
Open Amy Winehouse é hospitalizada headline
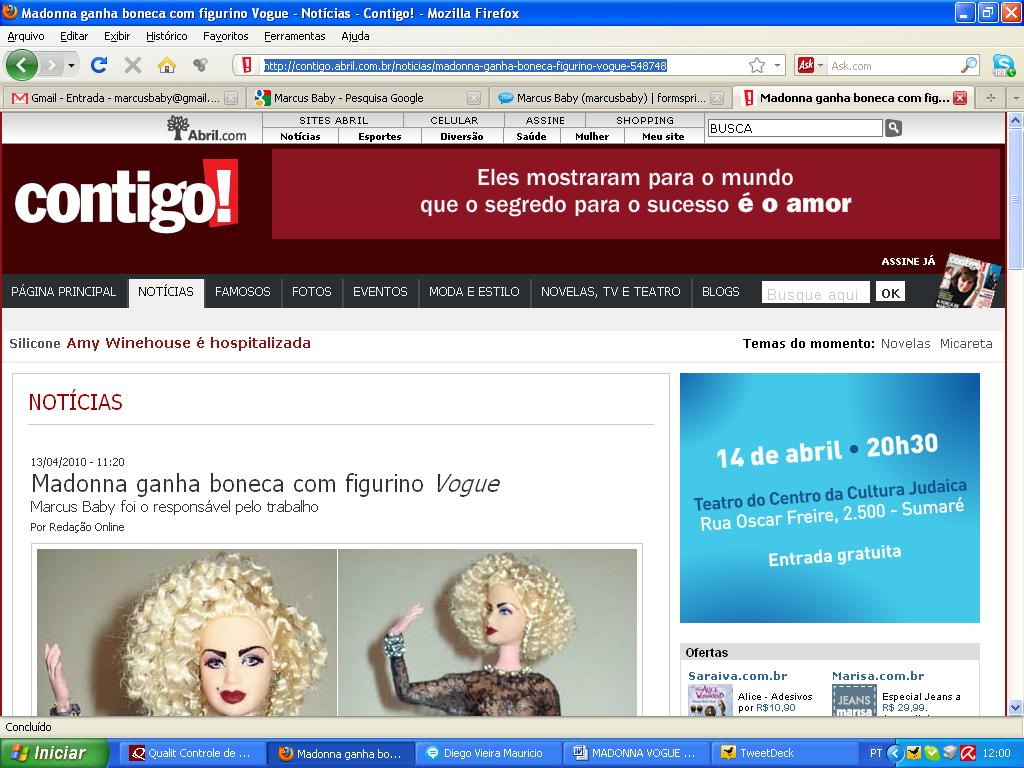188,343
